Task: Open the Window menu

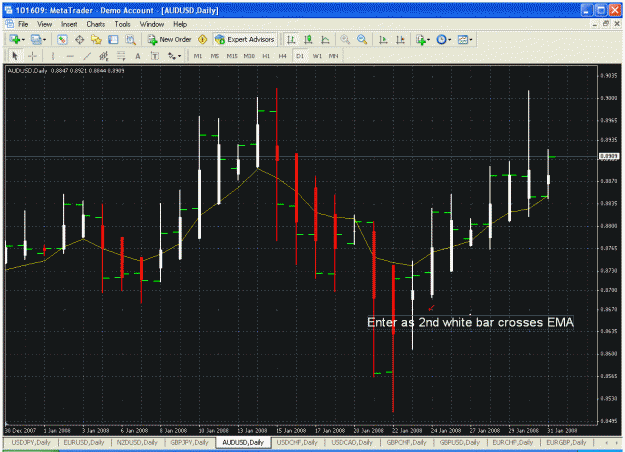Action: 152,24
